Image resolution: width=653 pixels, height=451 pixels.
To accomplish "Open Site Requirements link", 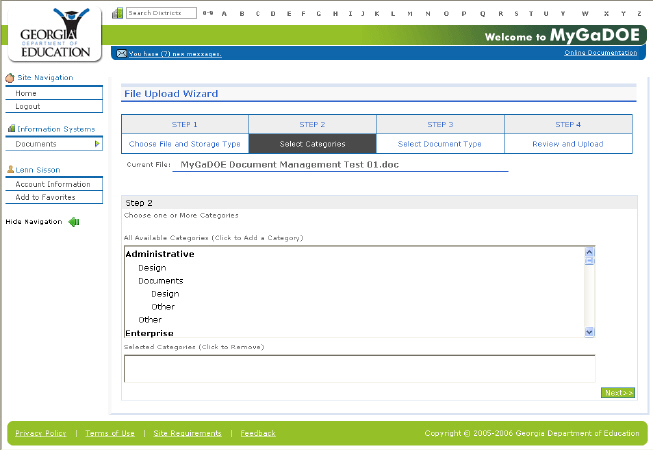I will coord(187,433).
